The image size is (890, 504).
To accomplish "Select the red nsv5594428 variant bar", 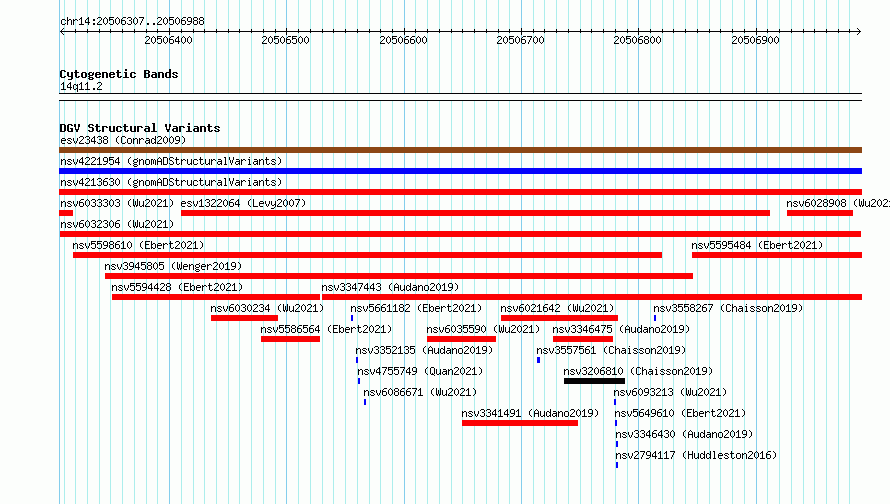I will [x=216, y=297].
